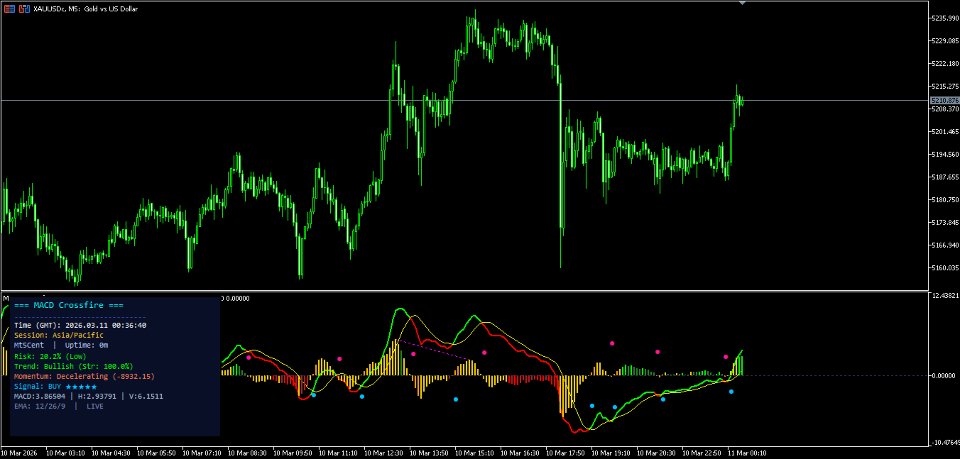Click the 5235.990 price scale label
The image size is (960, 459).
click(x=943, y=18)
